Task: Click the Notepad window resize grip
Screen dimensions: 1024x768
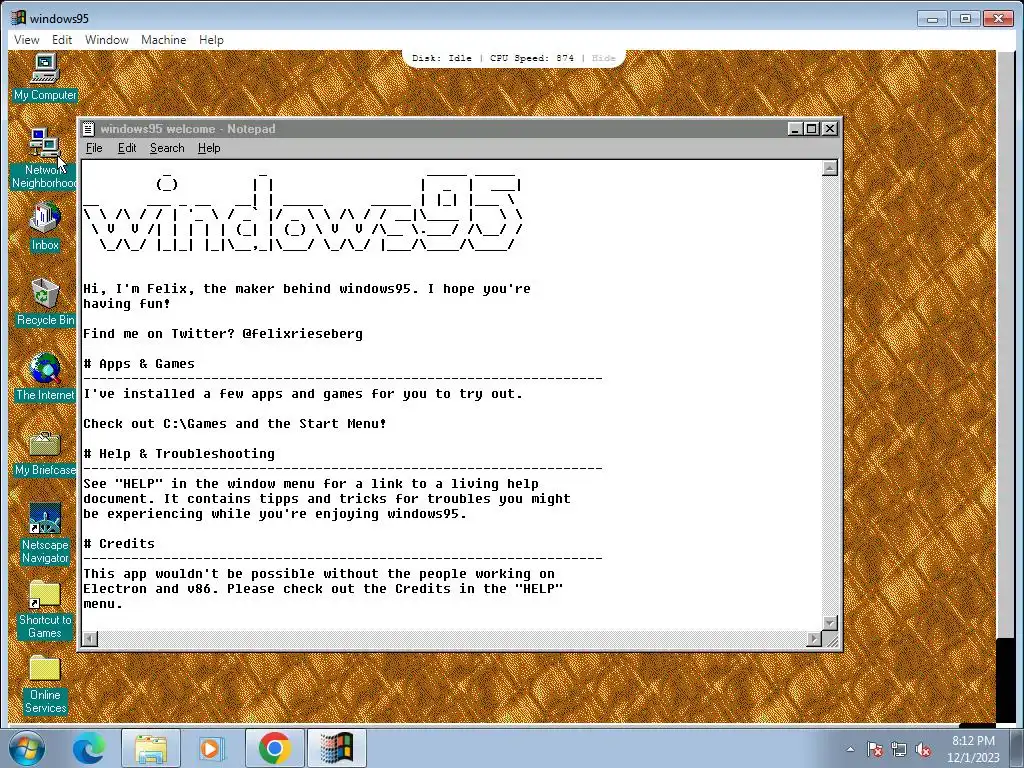Action: click(831, 640)
